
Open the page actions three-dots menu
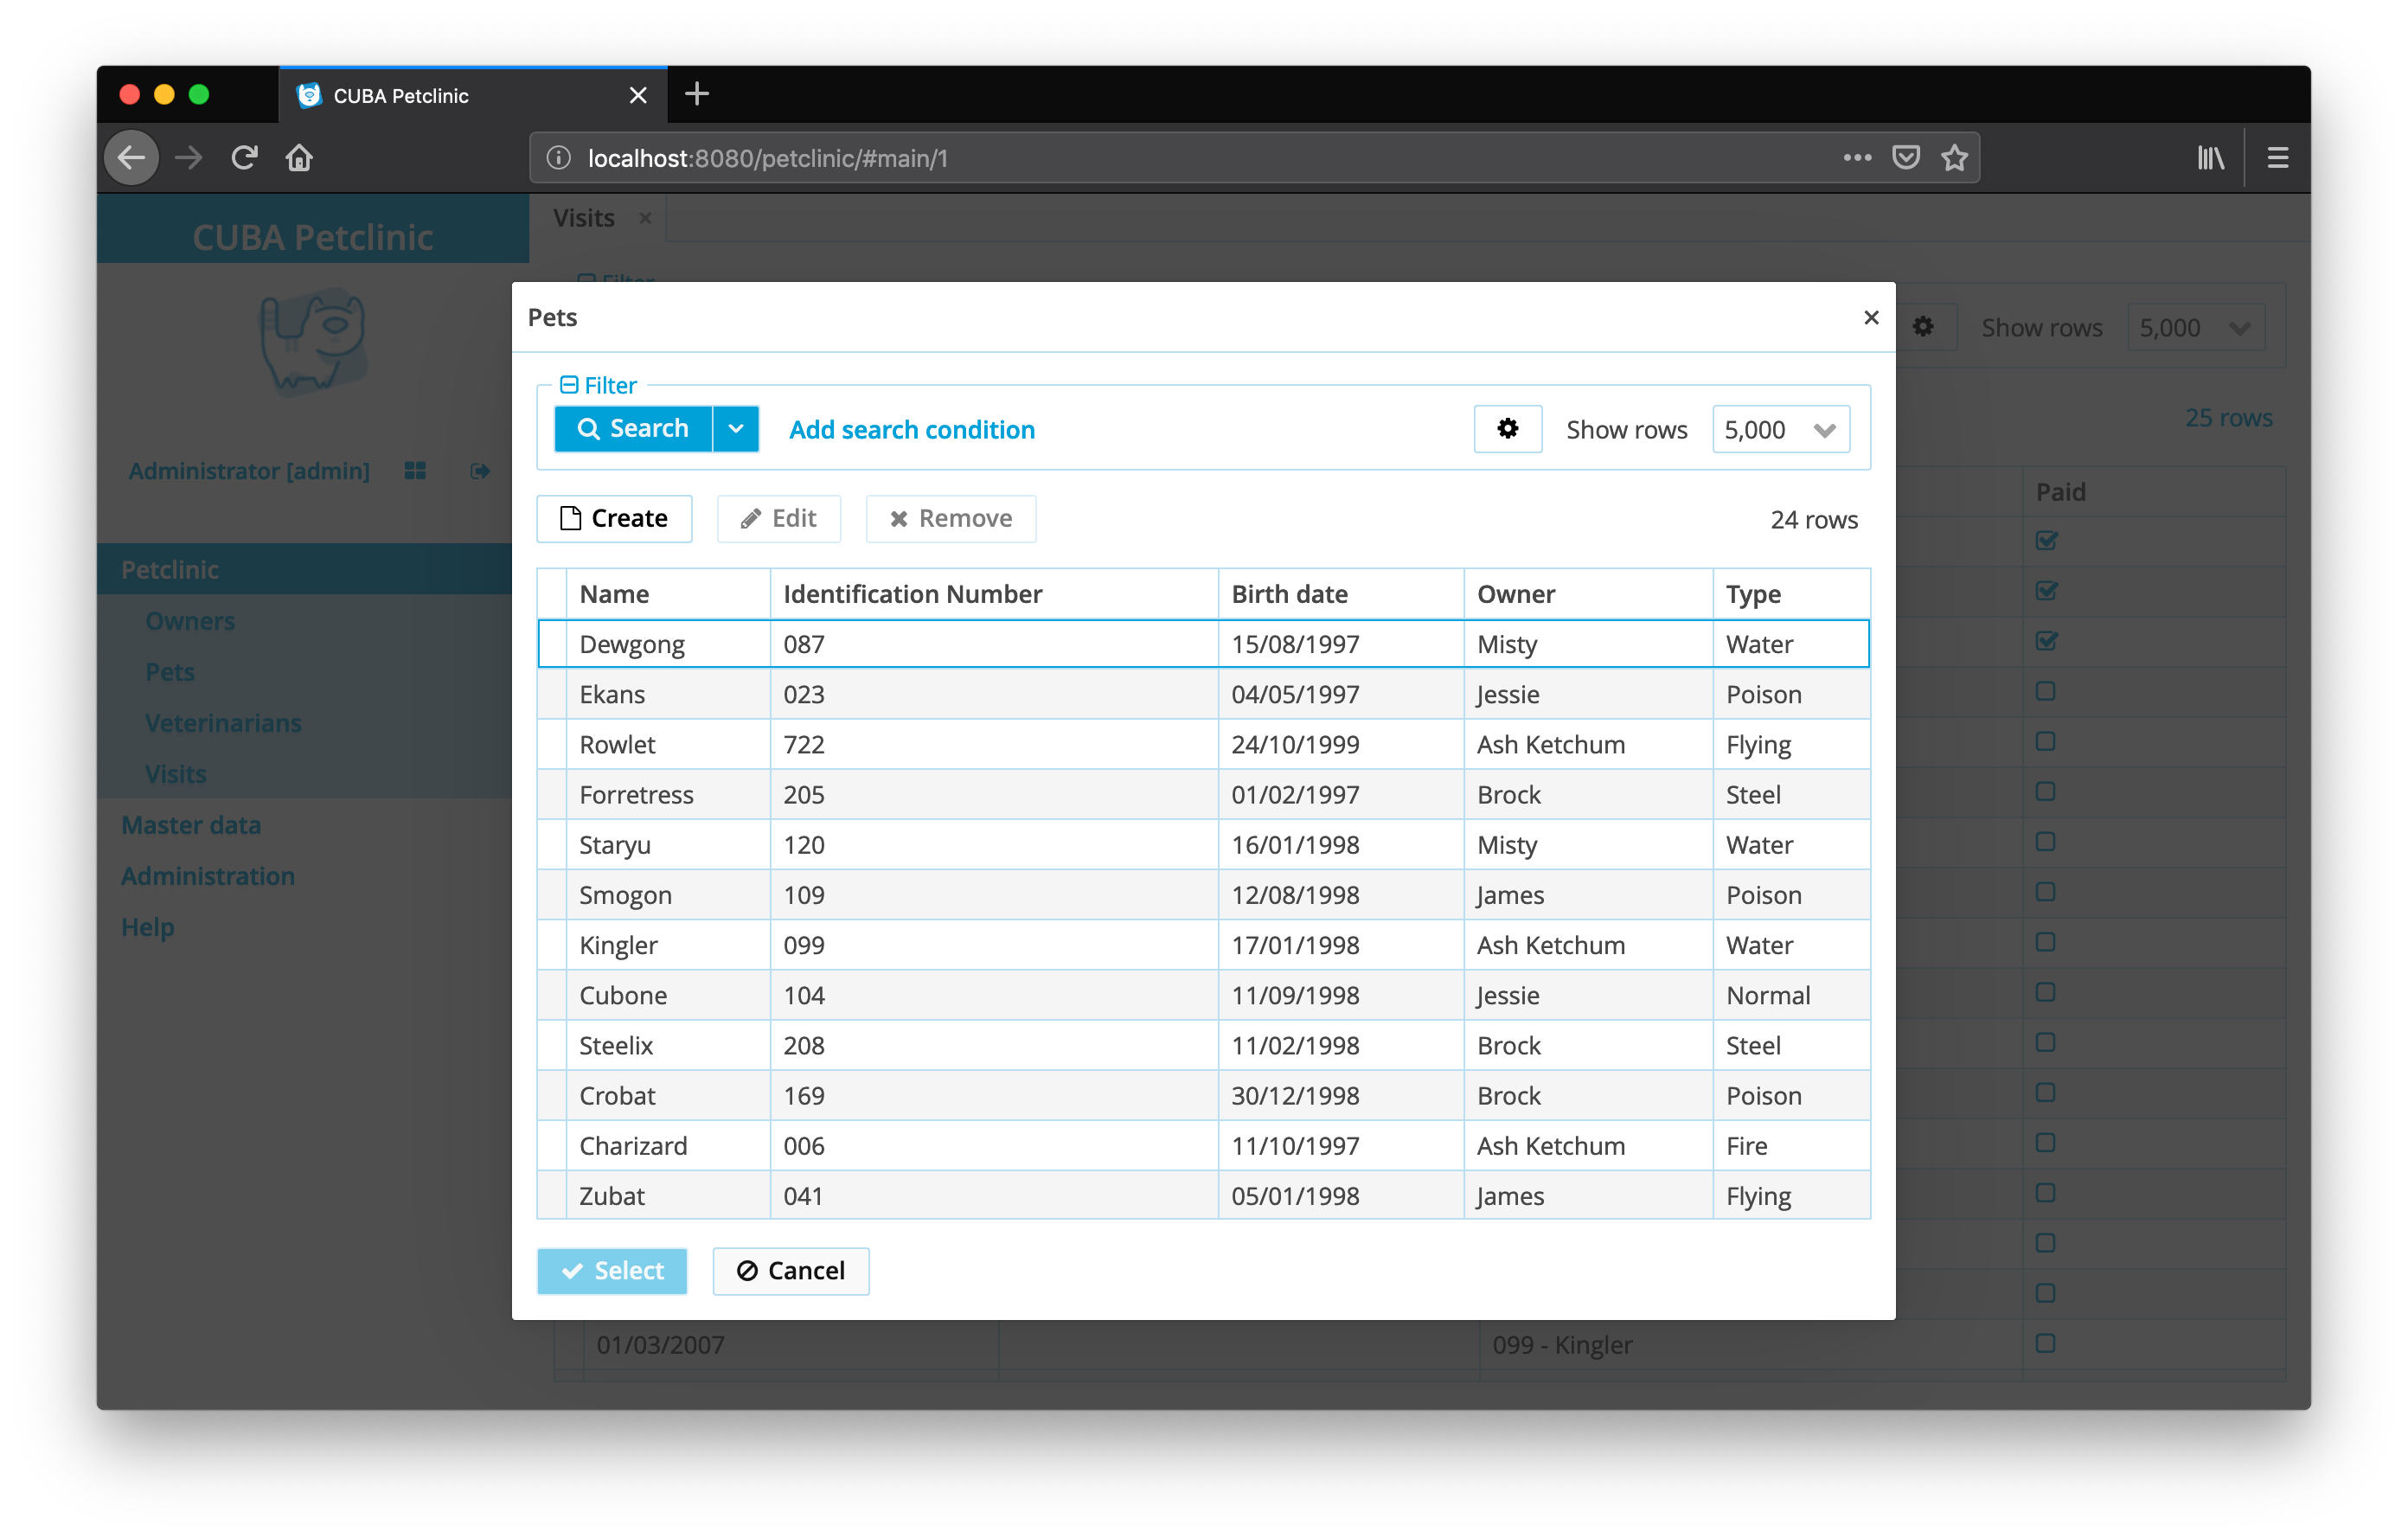tap(1857, 158)
